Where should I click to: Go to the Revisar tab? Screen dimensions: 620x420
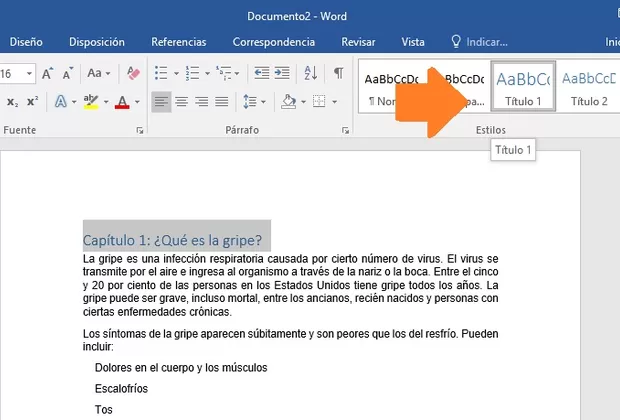point(358,42)
